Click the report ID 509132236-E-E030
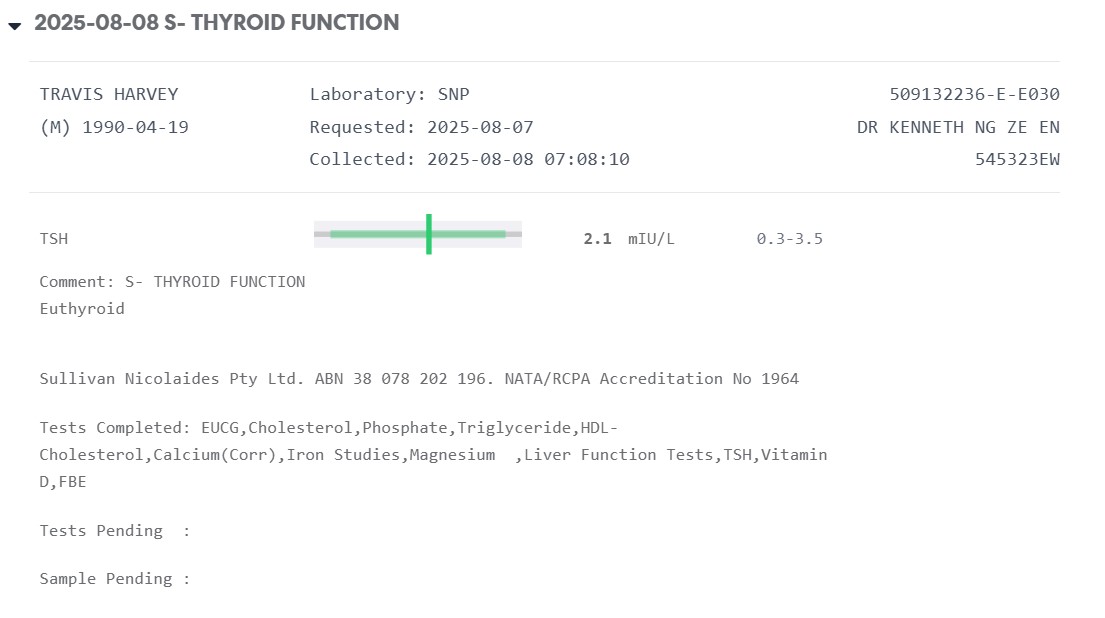 click(974, 94)
